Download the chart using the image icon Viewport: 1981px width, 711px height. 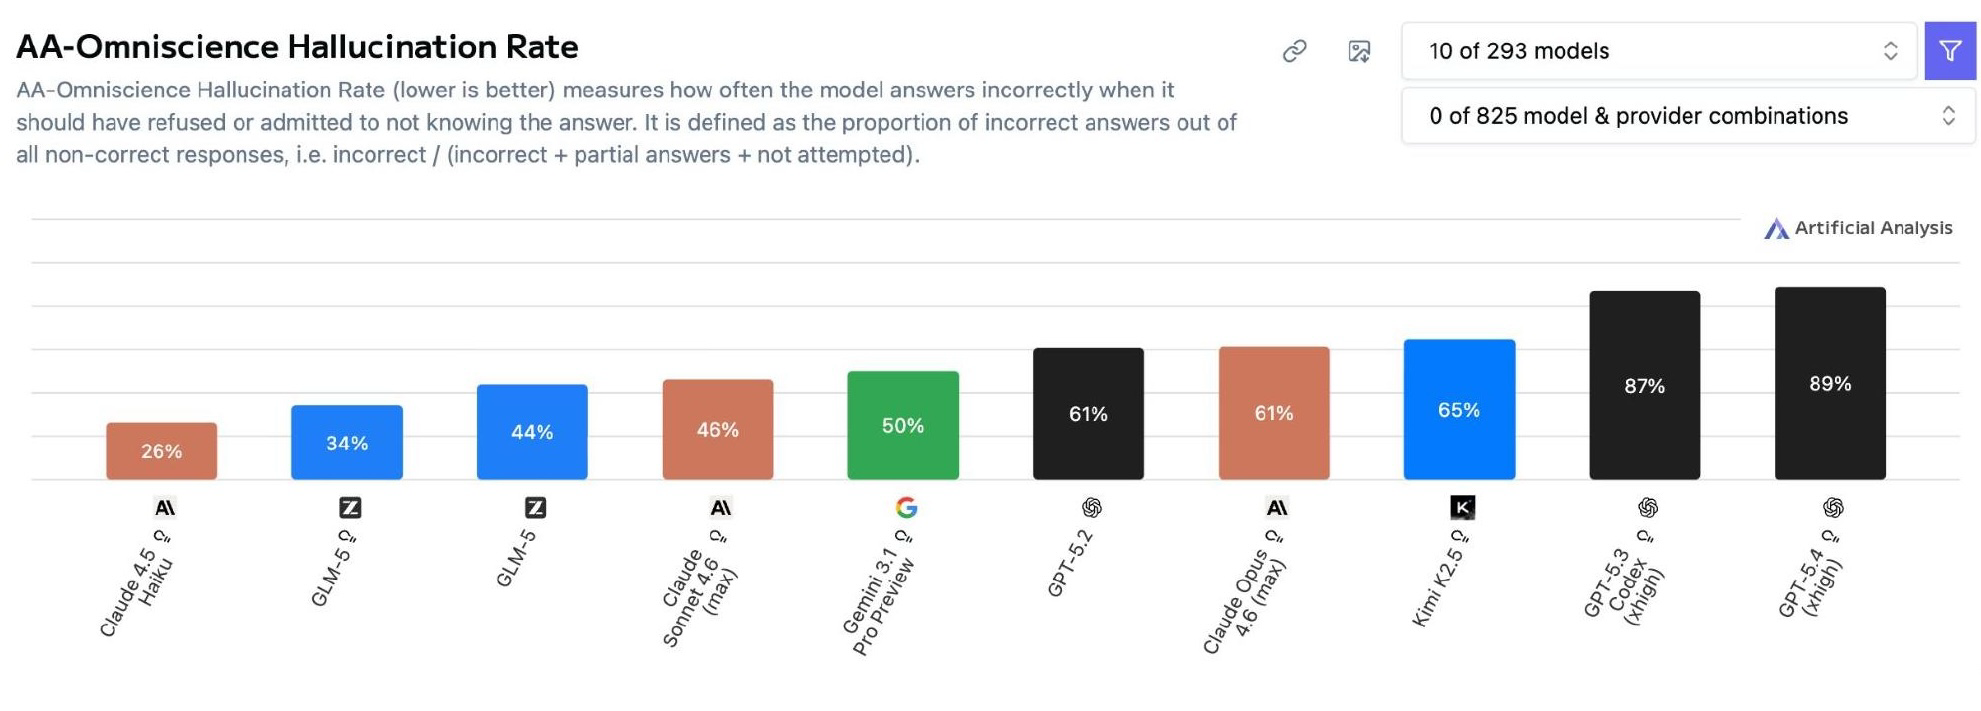[1359, 51]
